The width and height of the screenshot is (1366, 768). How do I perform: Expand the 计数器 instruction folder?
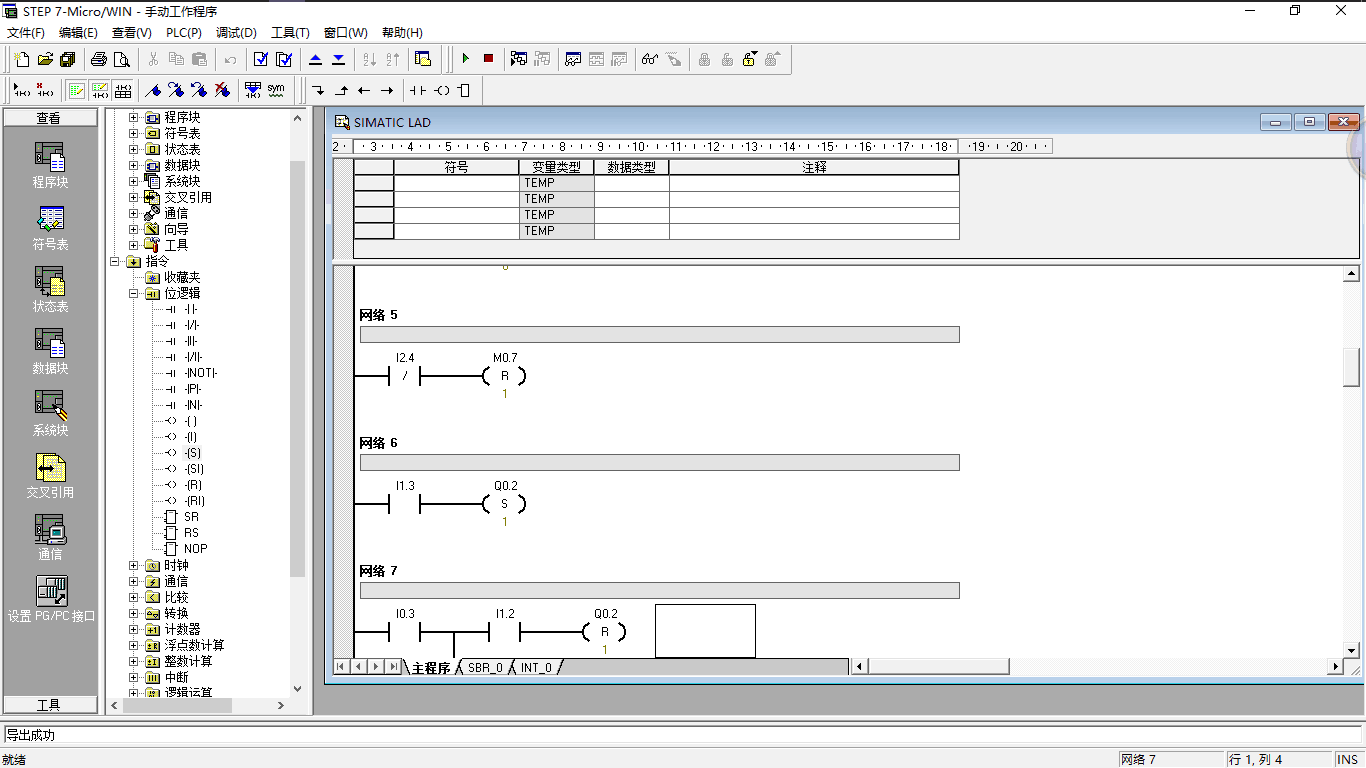point(134,629)
